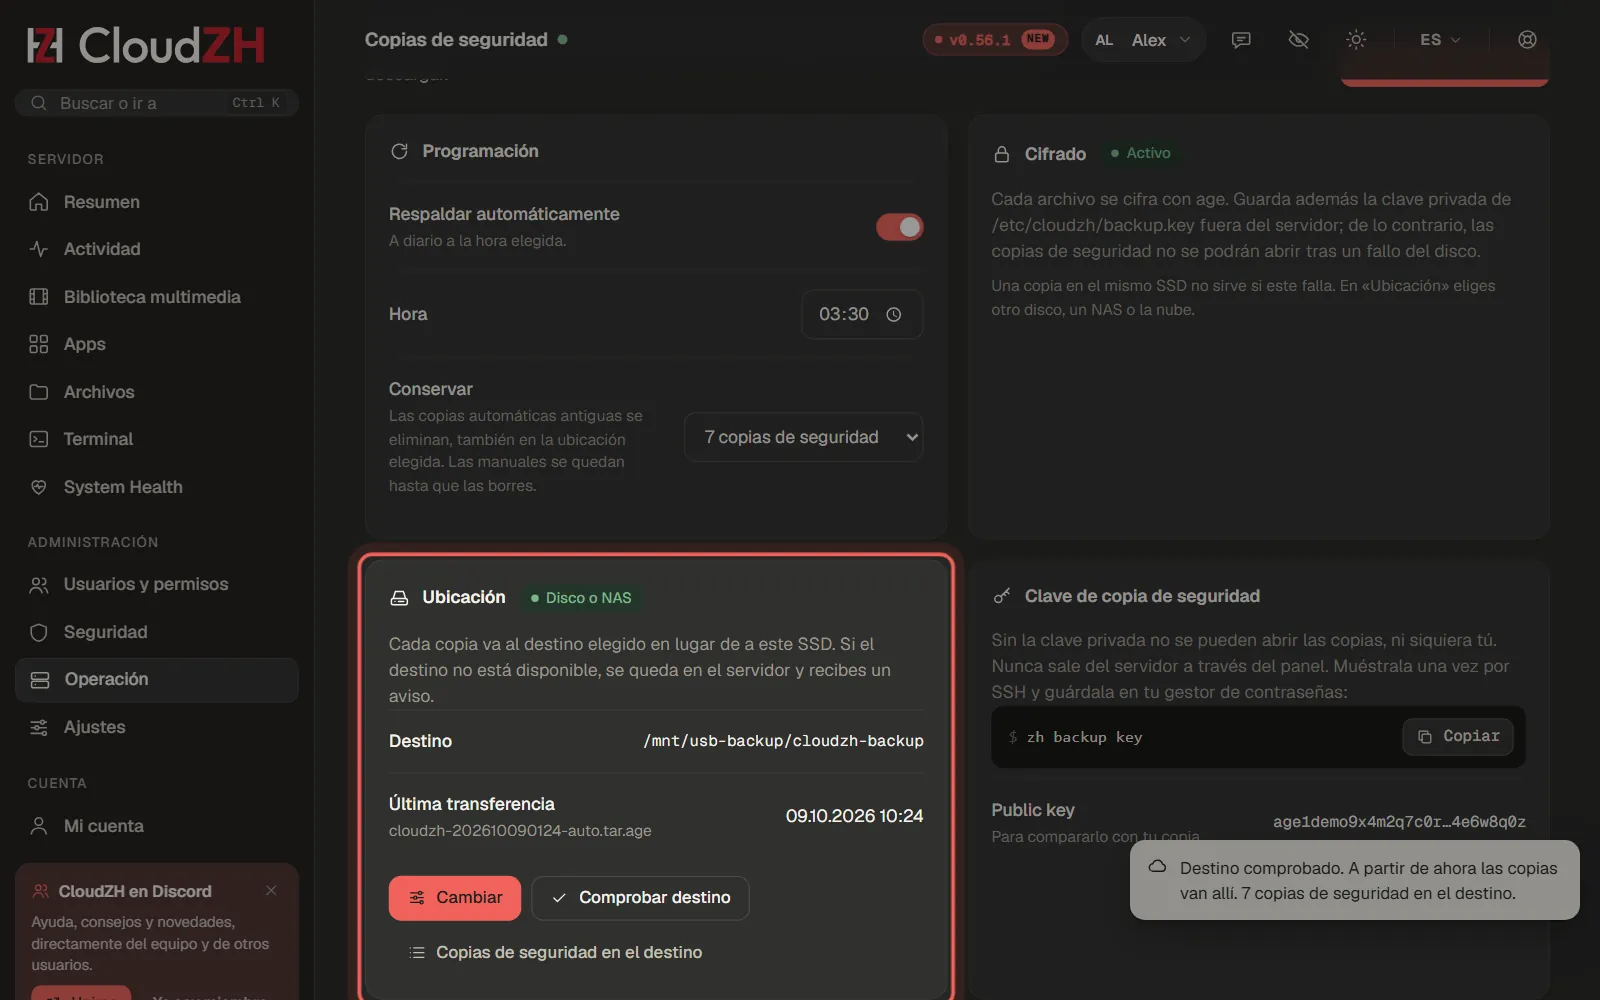Select destination path /mnt/usb-backup/cloudzh-backup

pos(783,741)
